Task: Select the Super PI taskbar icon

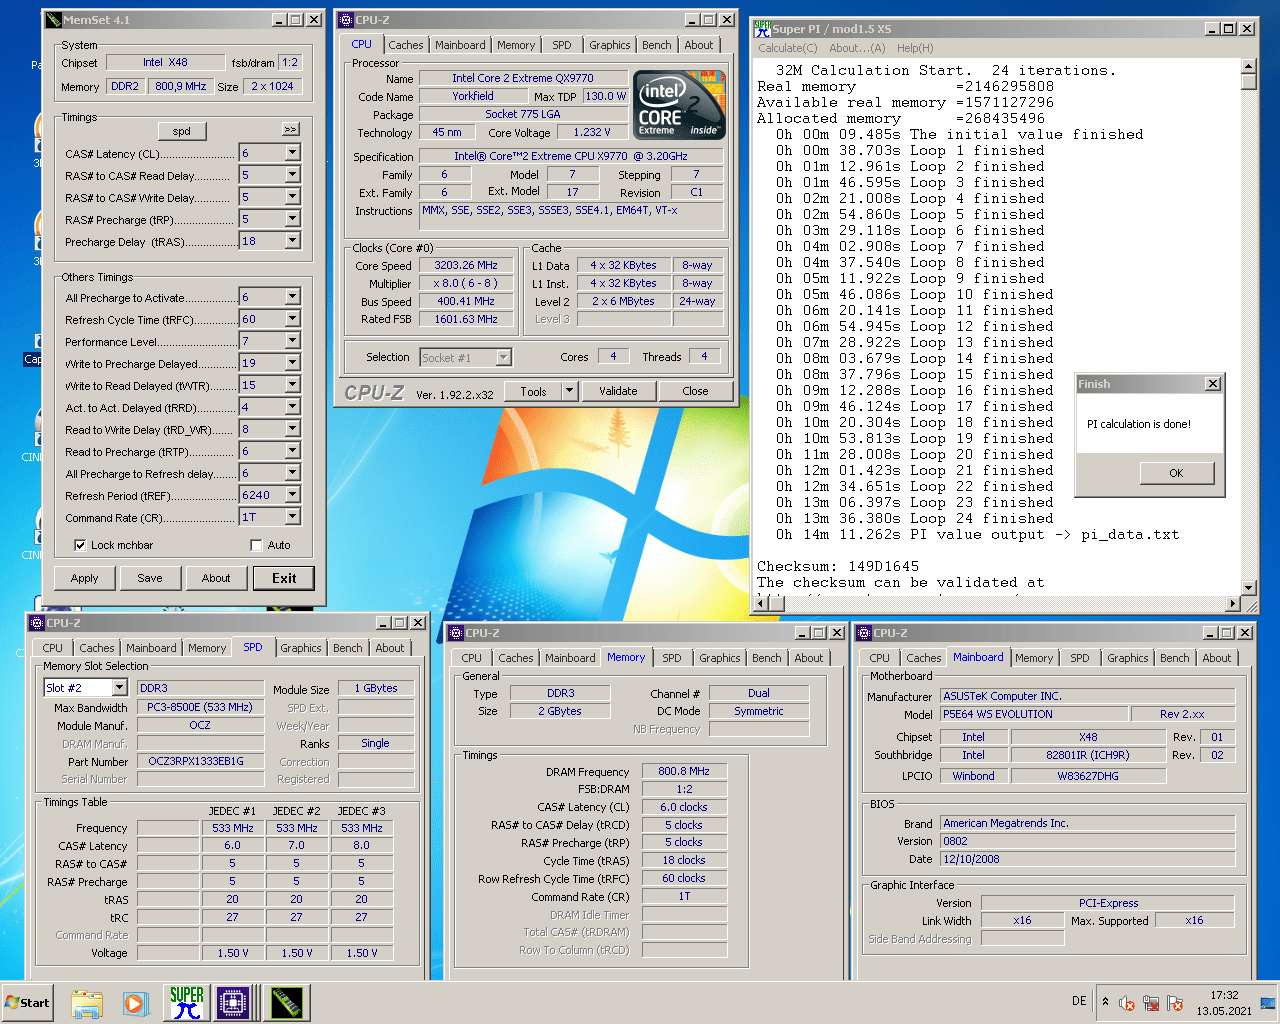Action: (186, 1003)
